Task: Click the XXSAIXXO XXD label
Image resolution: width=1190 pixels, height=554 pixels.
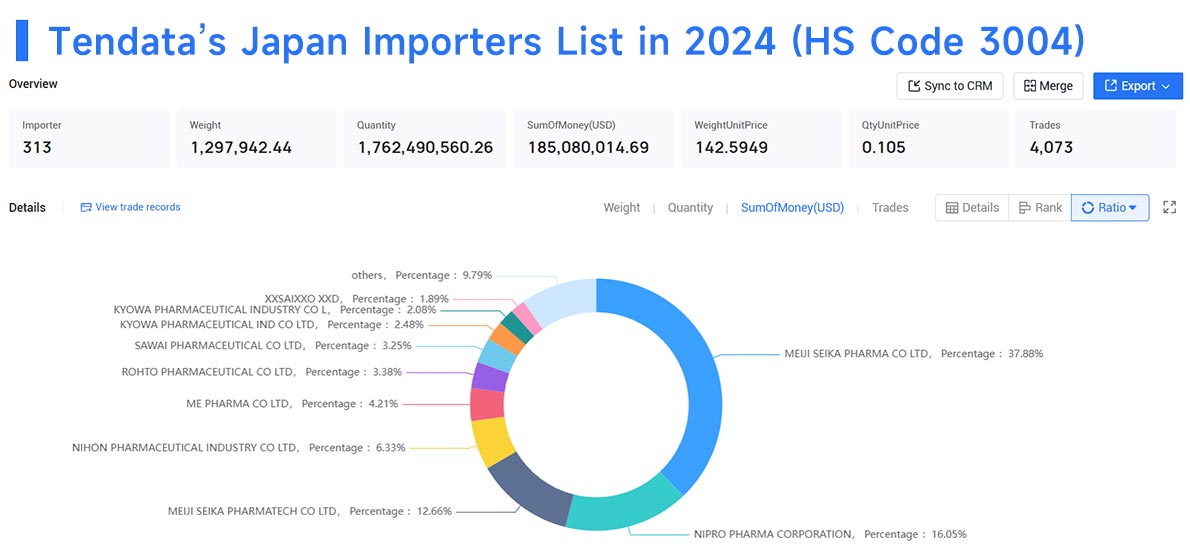Action: (357, 298)
